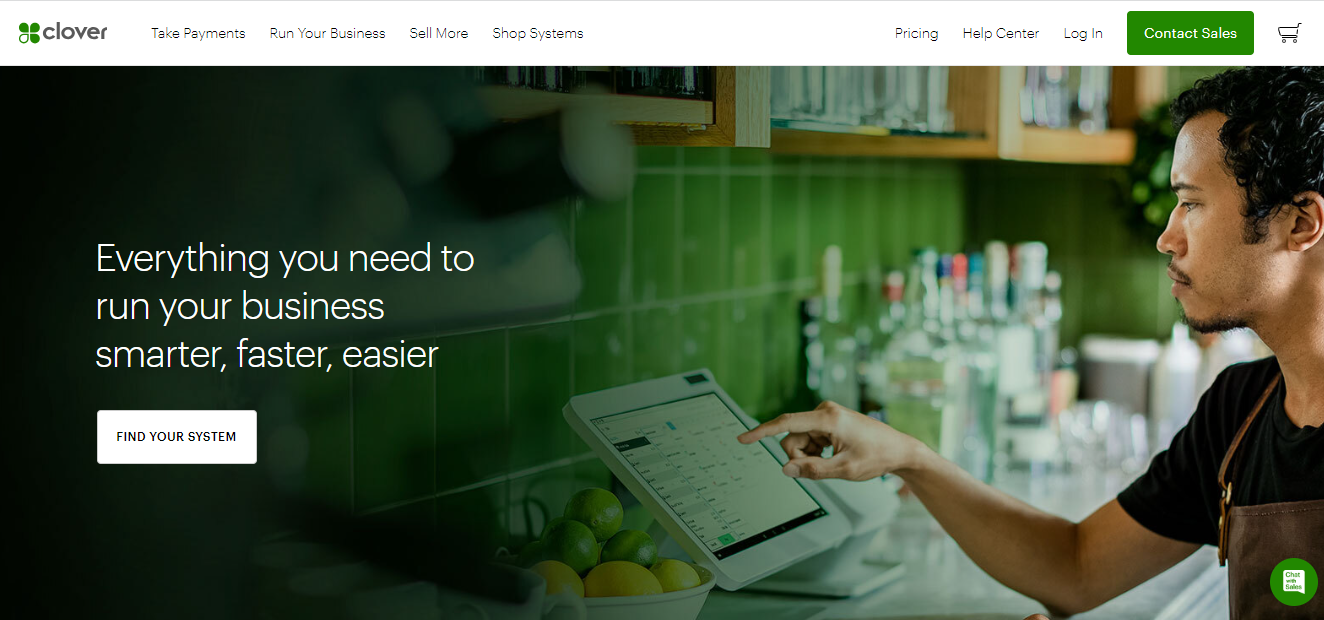Expand the Sell More menu
This screenshot has width=1324, height=620.
click(438, 33)
